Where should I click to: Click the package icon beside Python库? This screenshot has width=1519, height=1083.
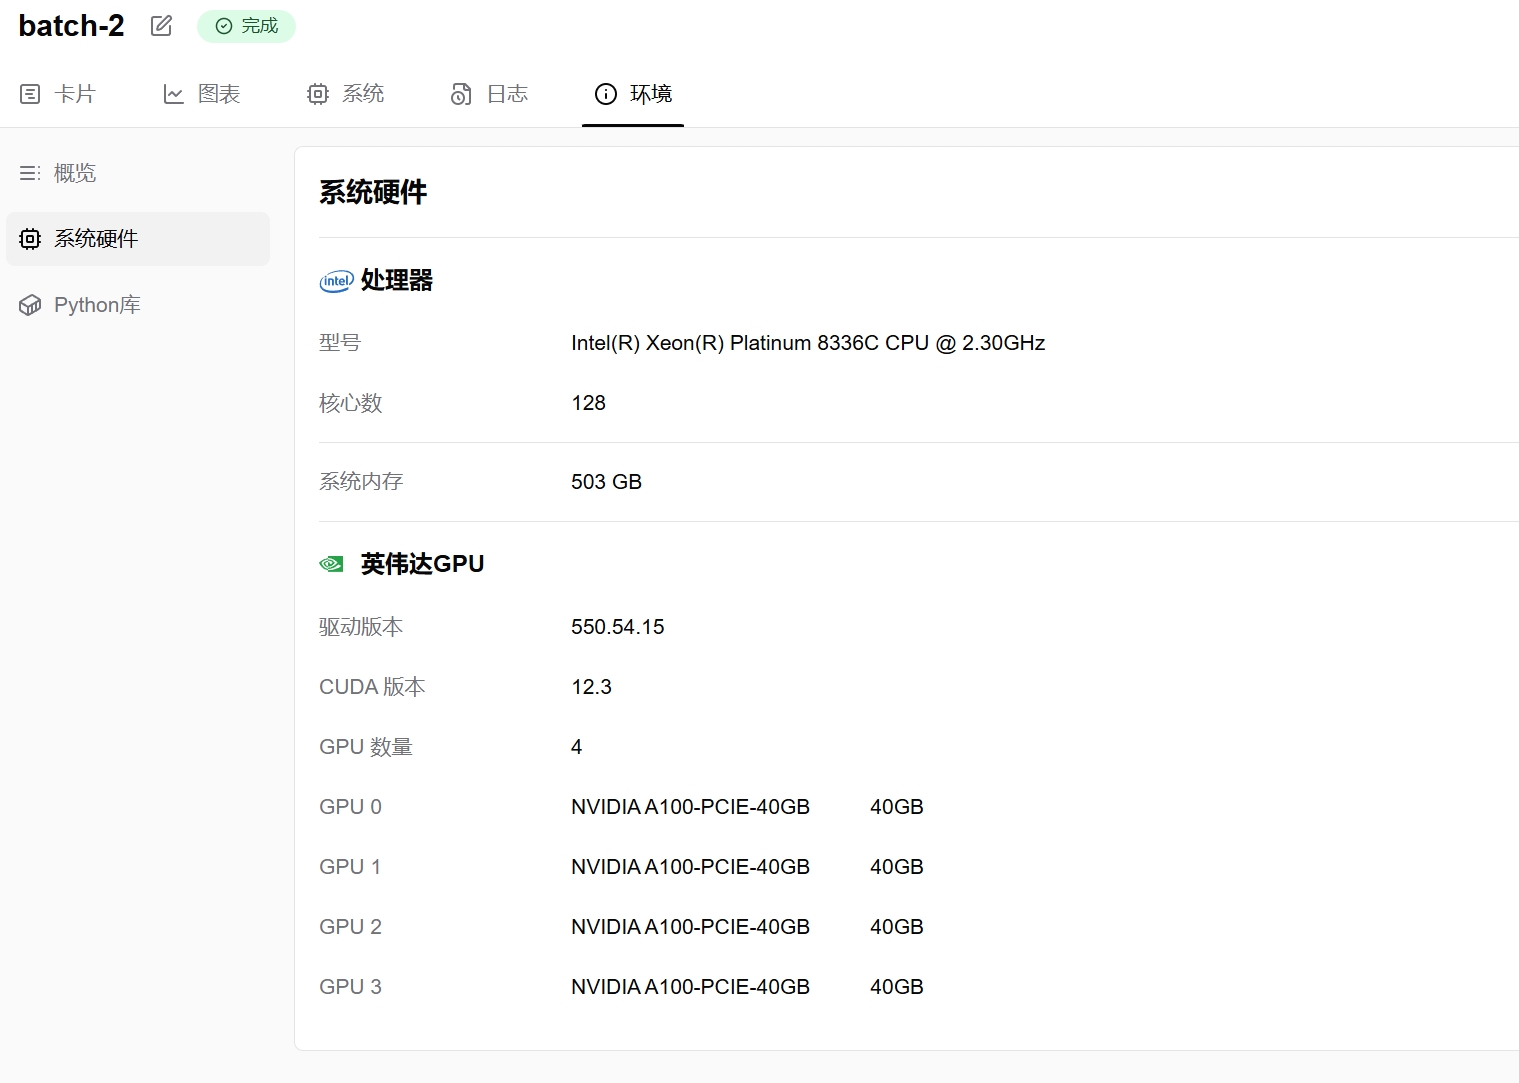[x=30, y=305]
